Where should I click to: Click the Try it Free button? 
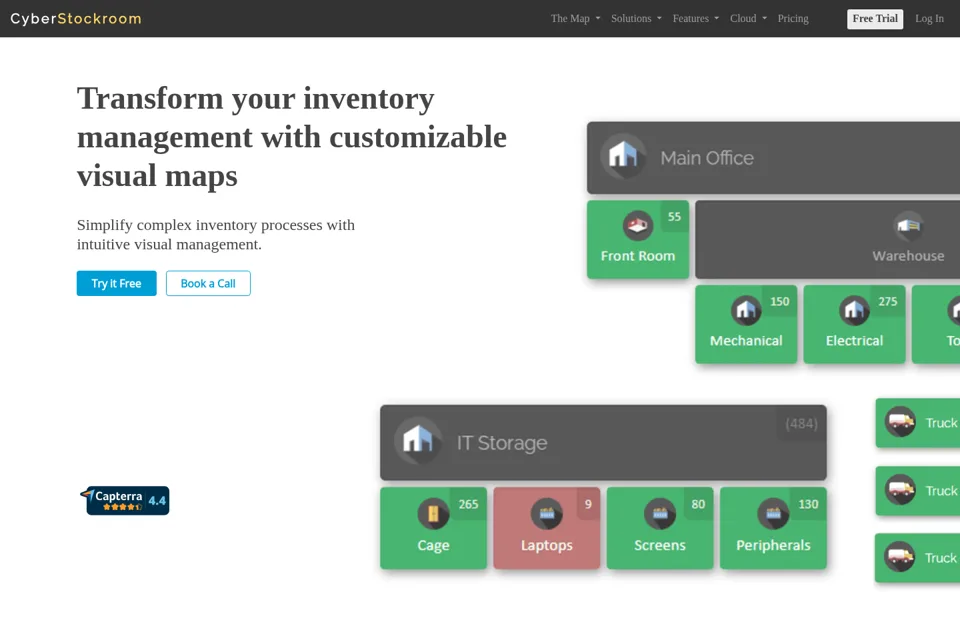point(116,283)
